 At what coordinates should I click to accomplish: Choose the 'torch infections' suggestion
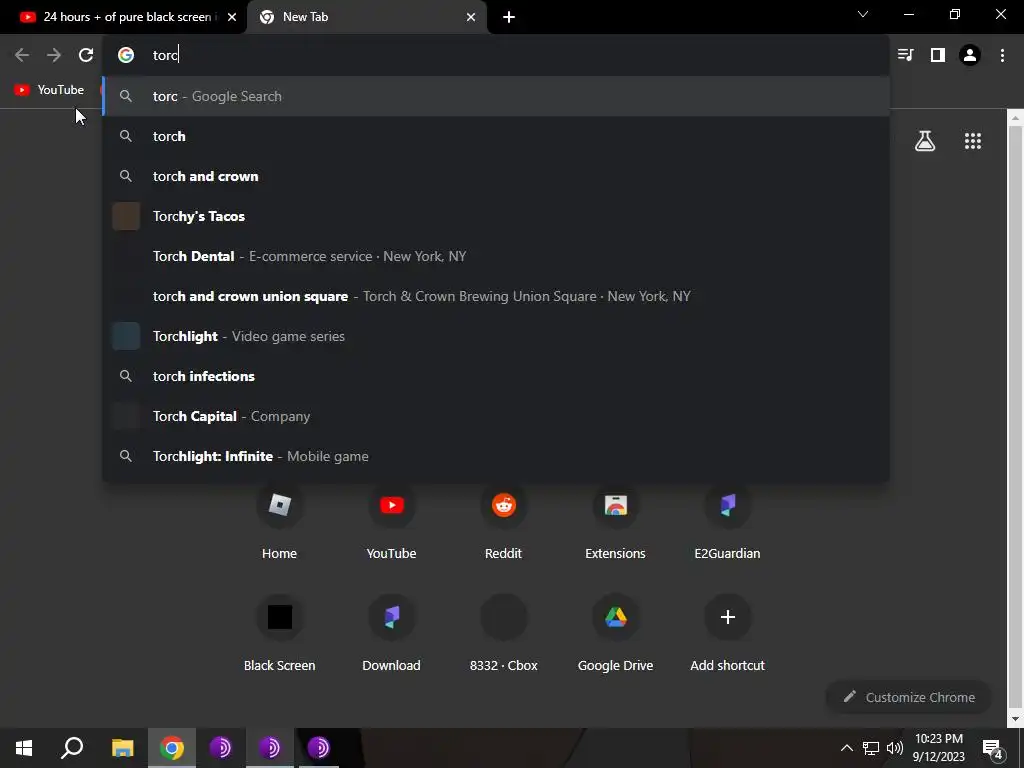tap(496, 376)
